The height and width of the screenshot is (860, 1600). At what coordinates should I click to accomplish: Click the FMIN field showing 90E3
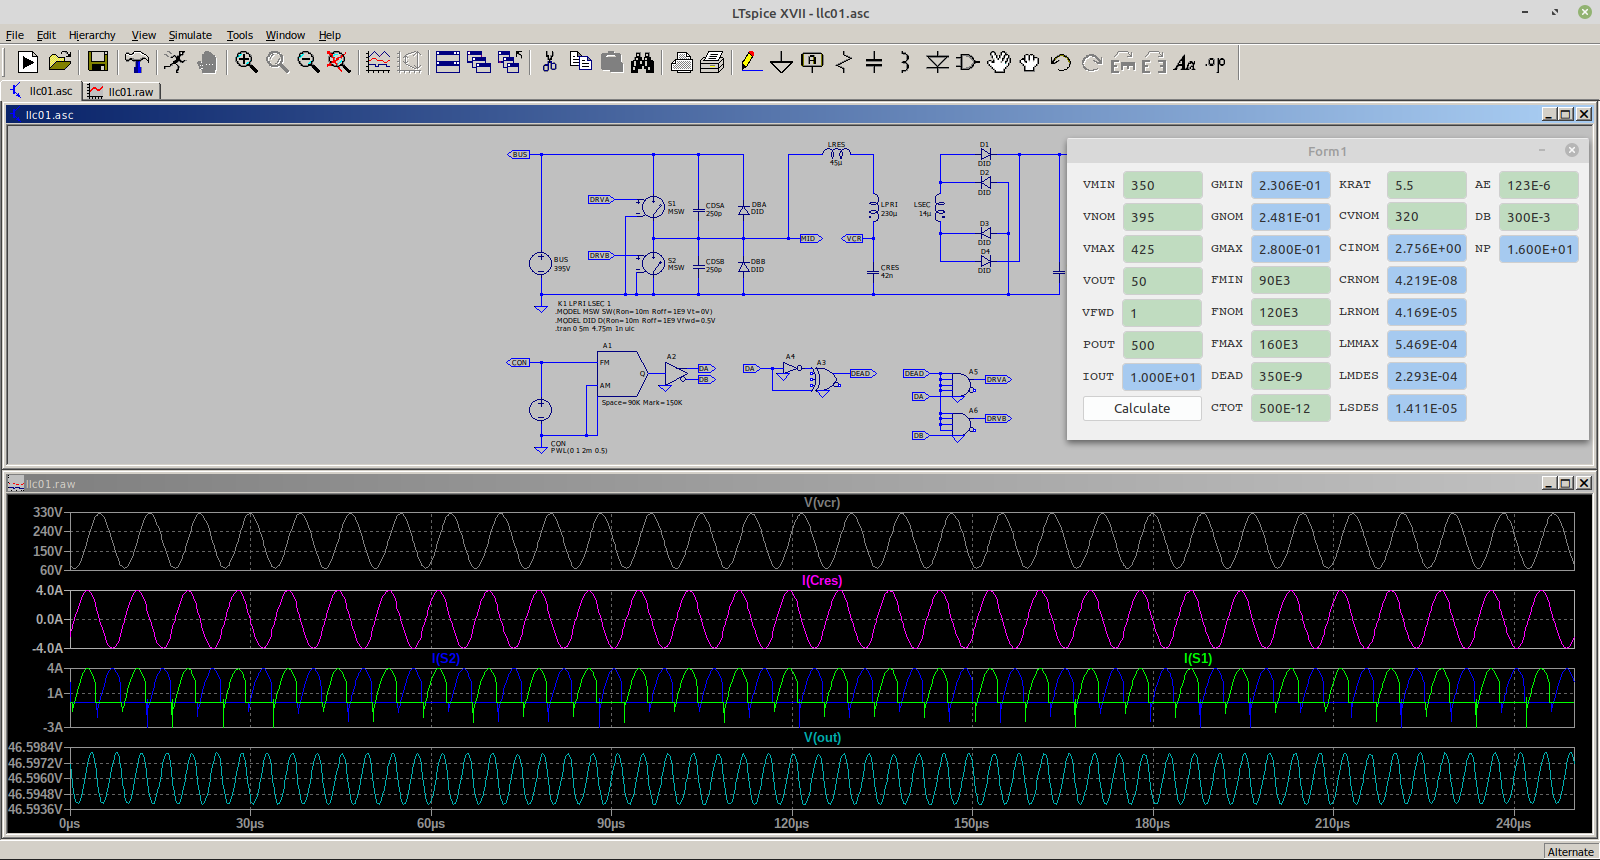[x=1290, y=281]
